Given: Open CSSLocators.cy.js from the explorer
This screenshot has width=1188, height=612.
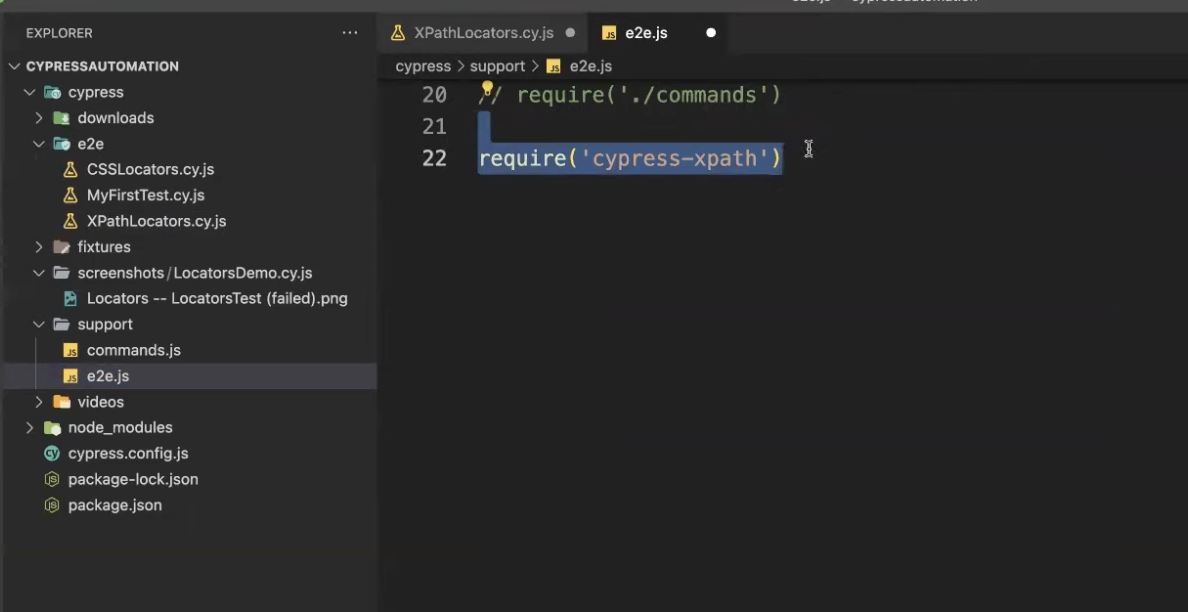Looking at the screenshot, I should click(150, 170).
